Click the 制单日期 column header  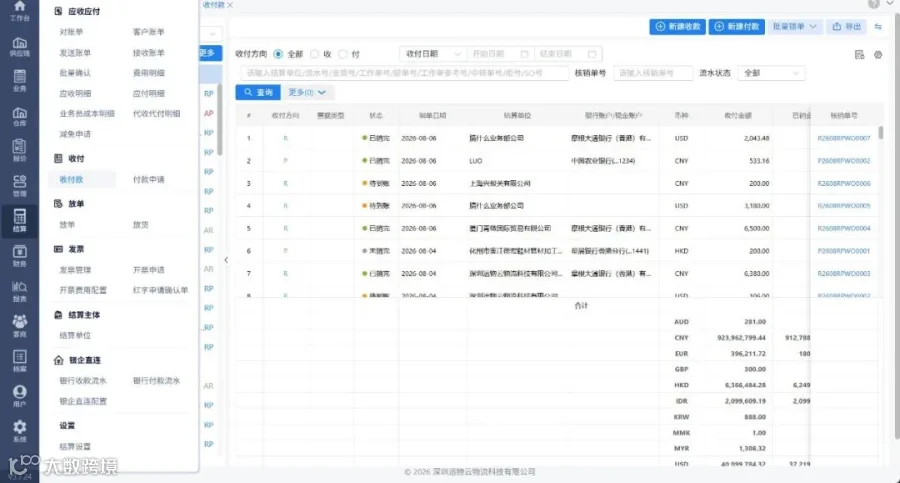[432, 115]
